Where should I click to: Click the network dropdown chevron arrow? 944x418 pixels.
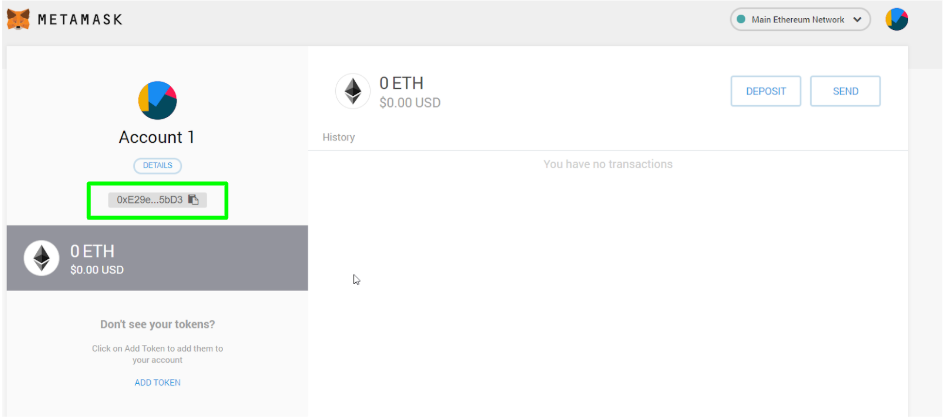(x=857, y=20)
